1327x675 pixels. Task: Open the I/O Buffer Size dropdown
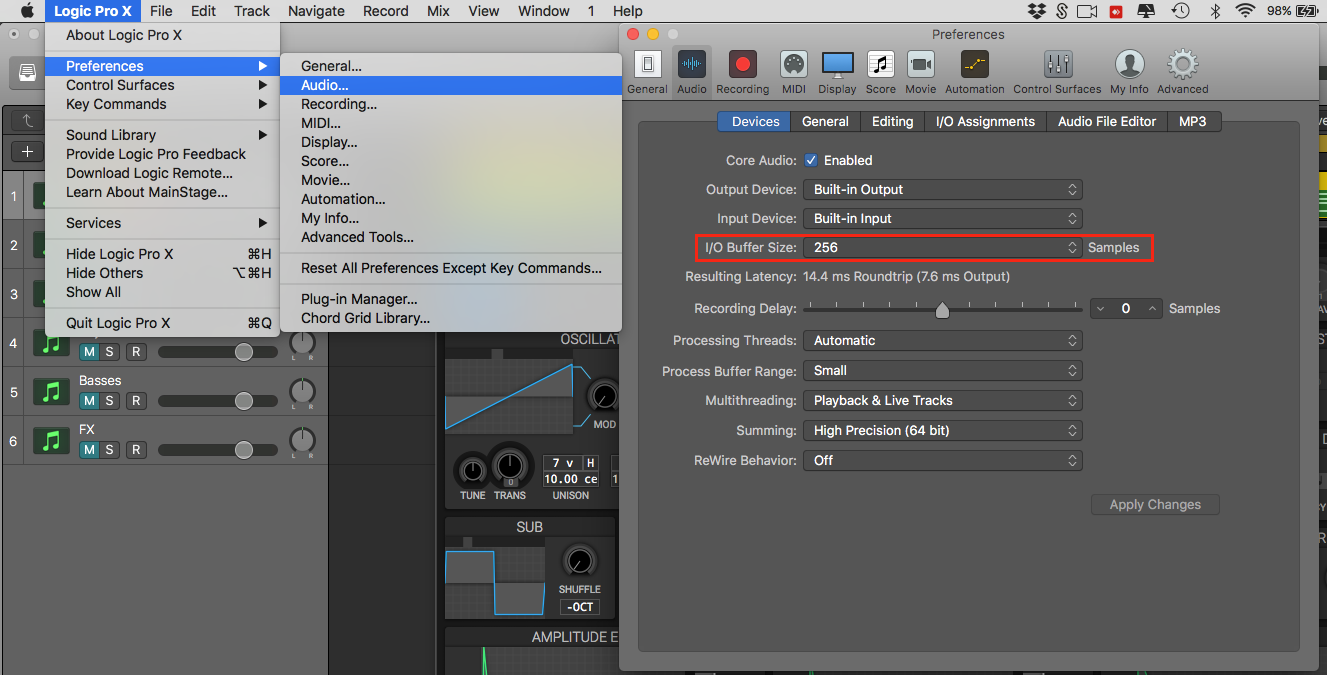click(x=943, y=247)
